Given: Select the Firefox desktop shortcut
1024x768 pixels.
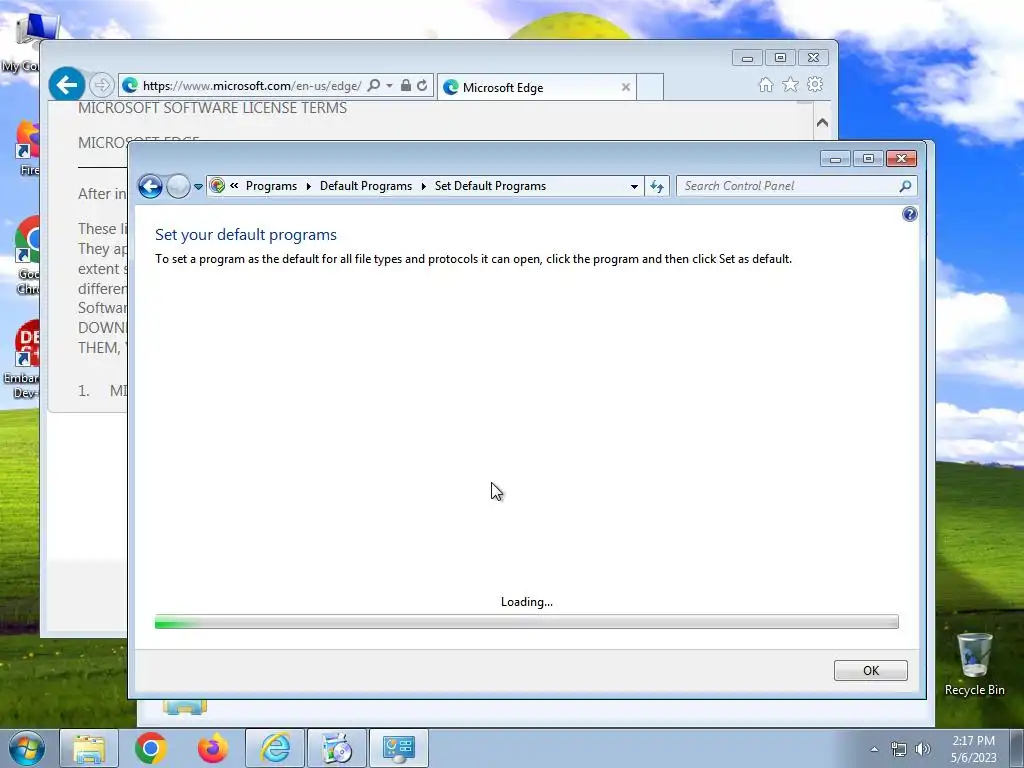Looking at the screenshot, I should tap(27, 148).
